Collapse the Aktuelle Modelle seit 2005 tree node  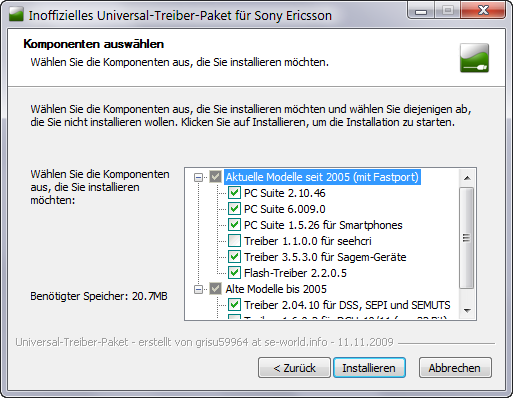(198, 177)
